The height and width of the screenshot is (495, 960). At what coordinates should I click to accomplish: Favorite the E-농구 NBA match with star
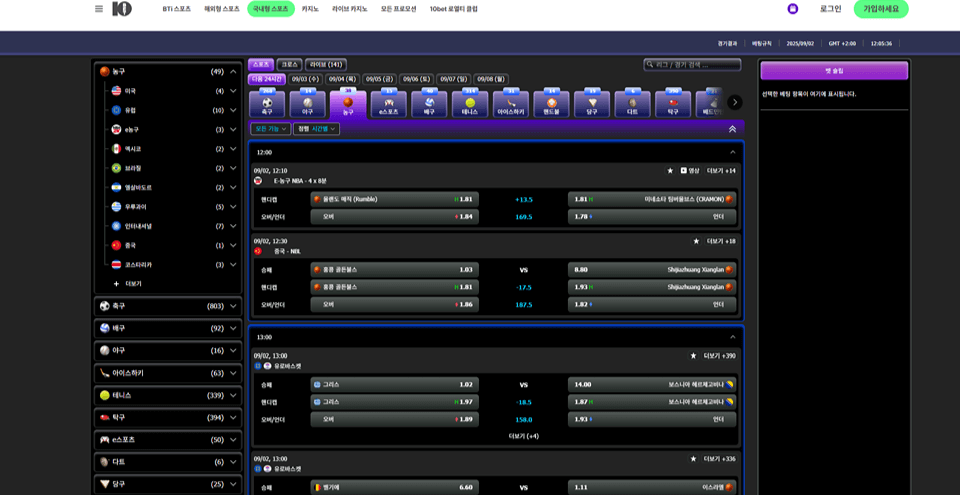[670, 171]
